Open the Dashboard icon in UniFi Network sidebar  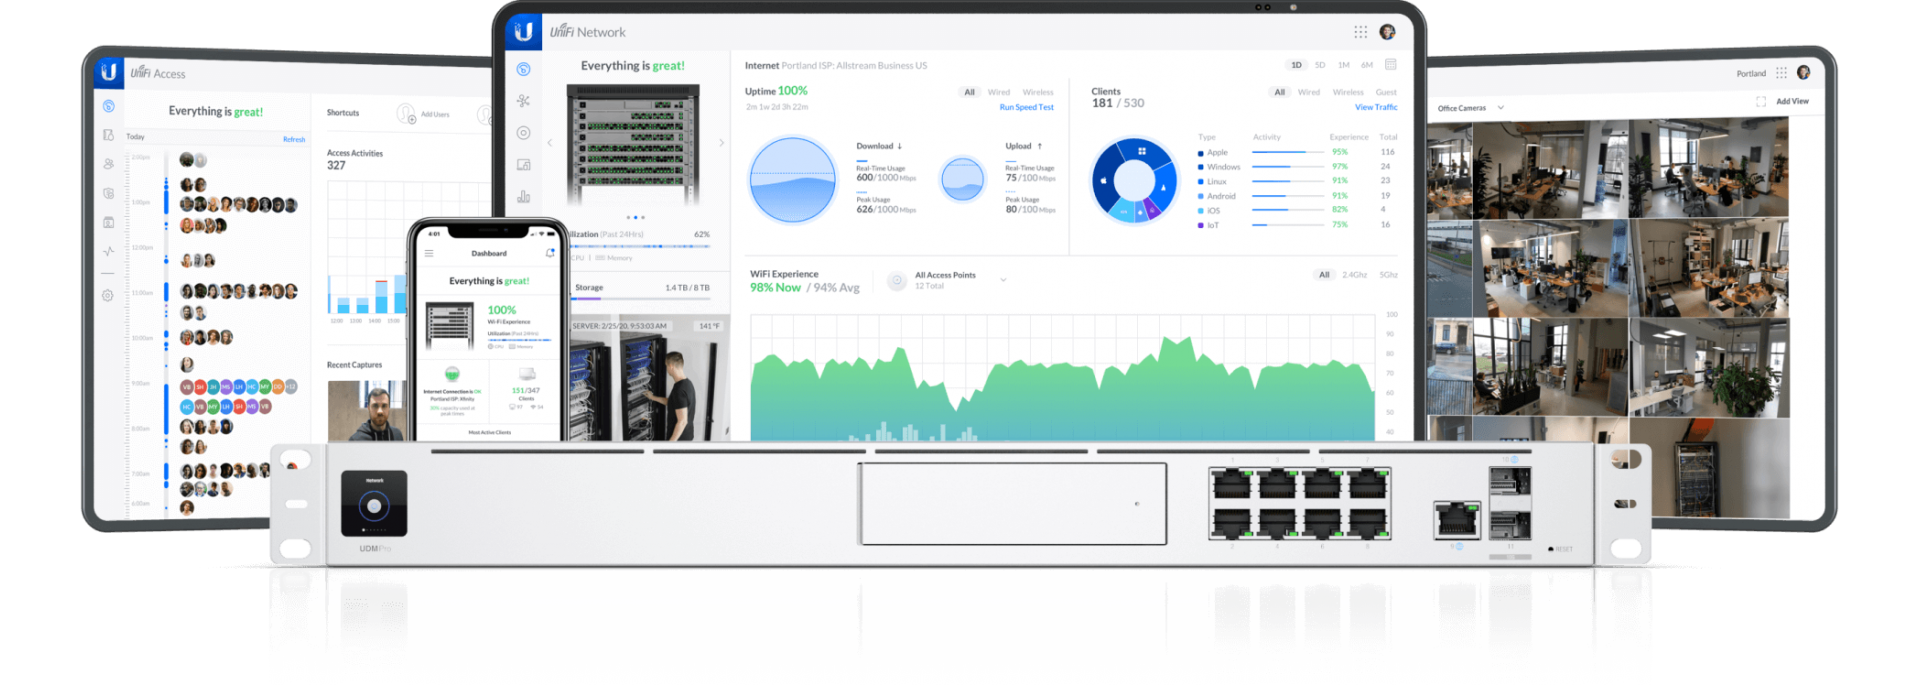click(x=523, y=69)
